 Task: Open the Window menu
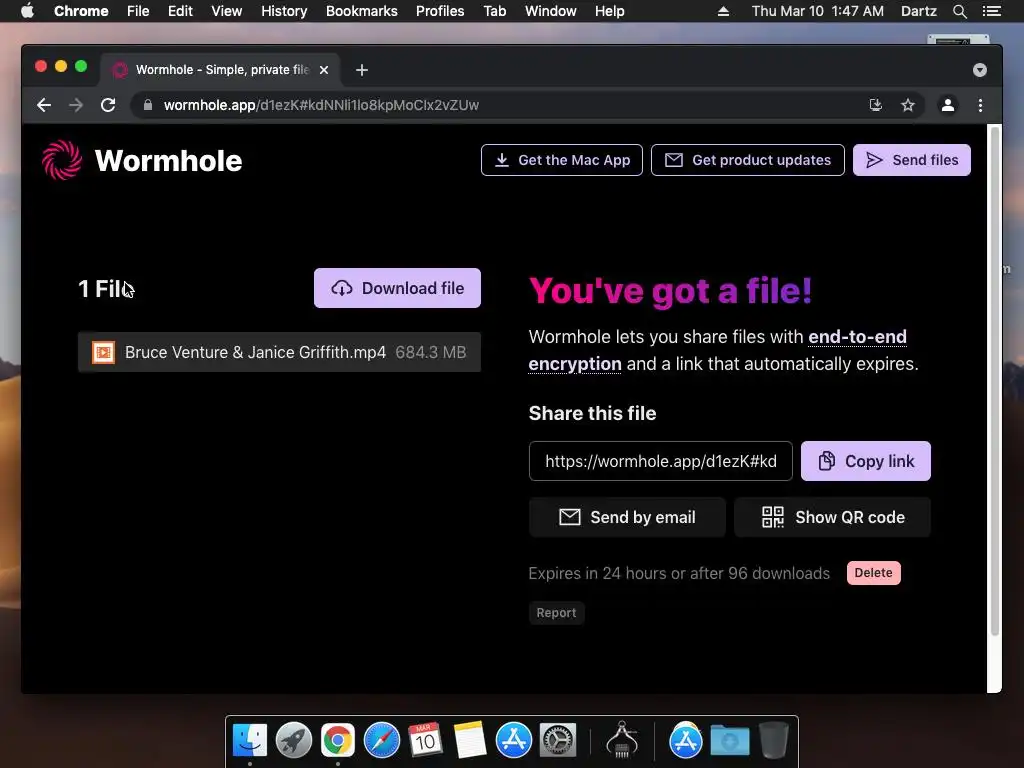[x=551, y=11]
